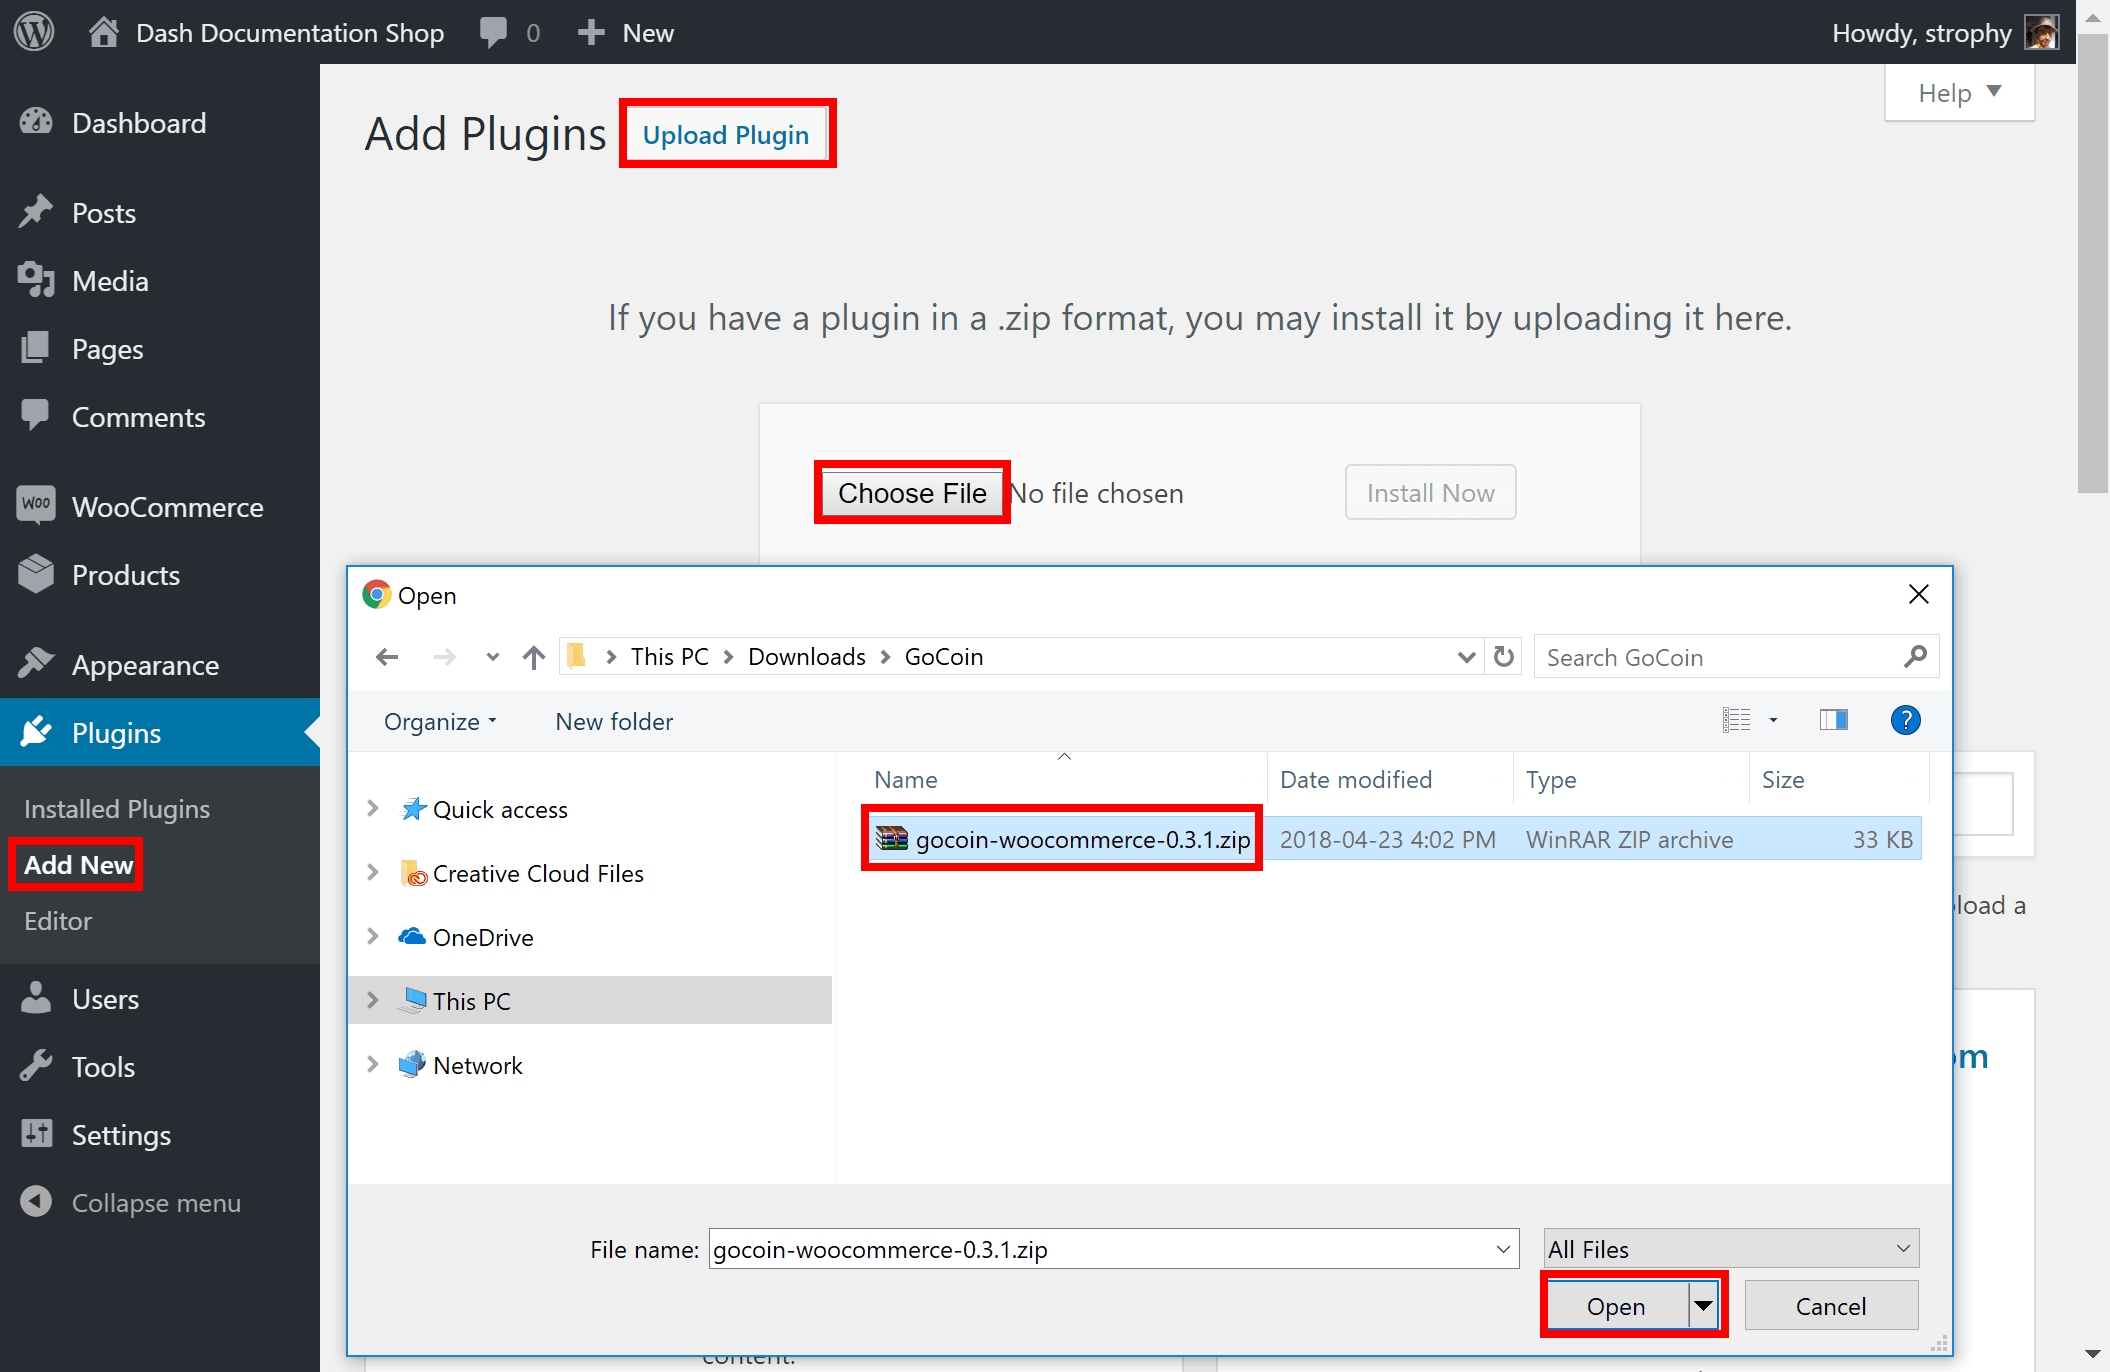2110x1372 pixels.
Task: Click the refresh icon in file dialog
Action: tap(1503, 657)
